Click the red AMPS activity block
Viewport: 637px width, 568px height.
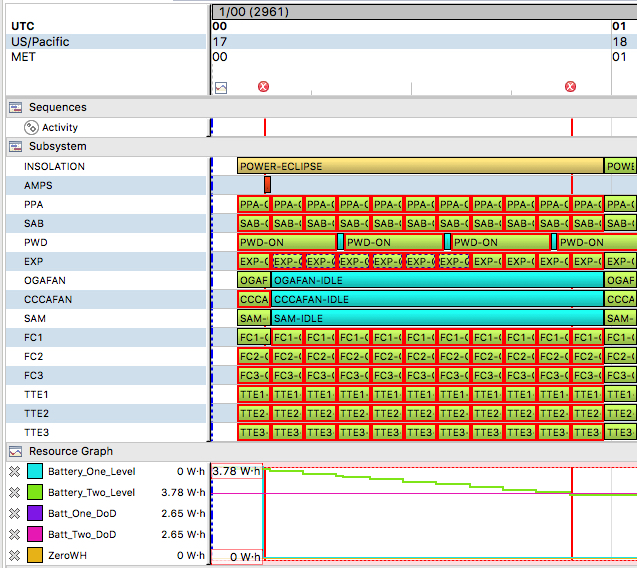(x=267, y=185)
